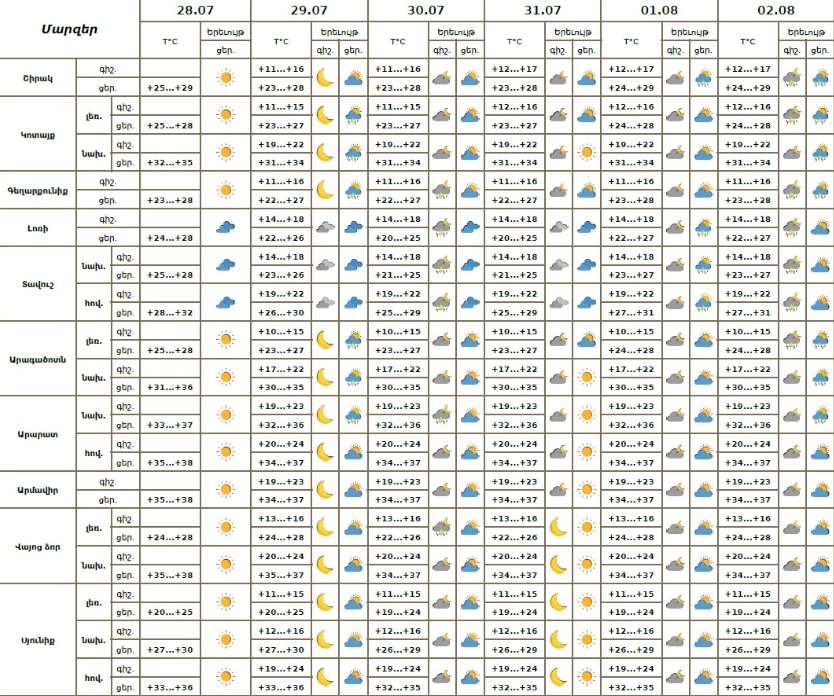Click Շիրակ's night temperature +11...+16 on 29.07

[281, 69]
